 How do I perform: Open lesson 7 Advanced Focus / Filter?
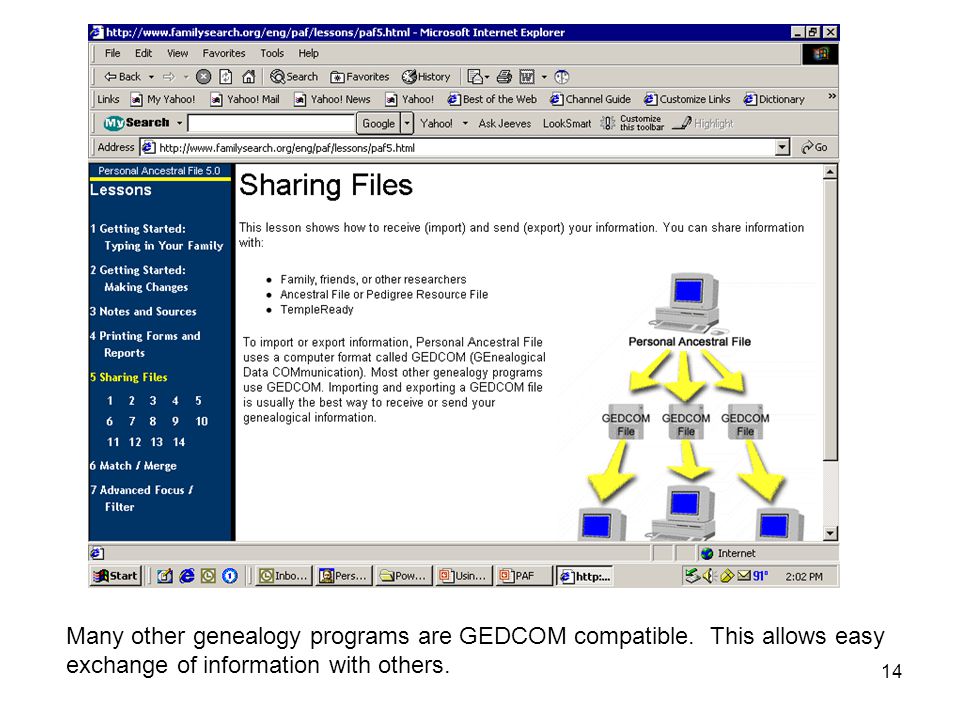click(x=141, y=498)
